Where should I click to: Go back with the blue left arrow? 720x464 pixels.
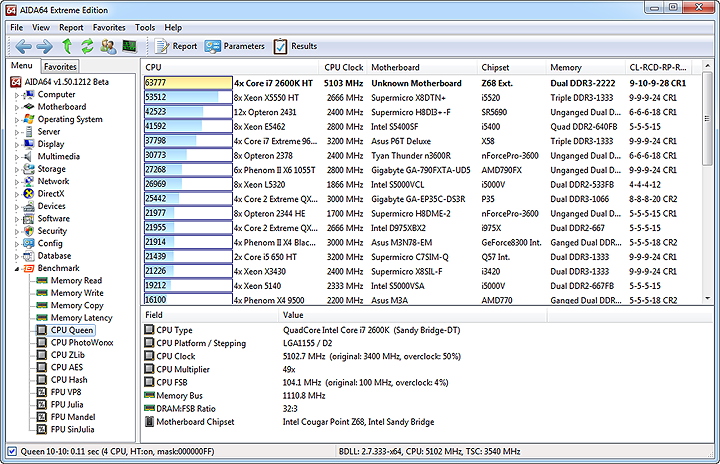pos(23,46)
